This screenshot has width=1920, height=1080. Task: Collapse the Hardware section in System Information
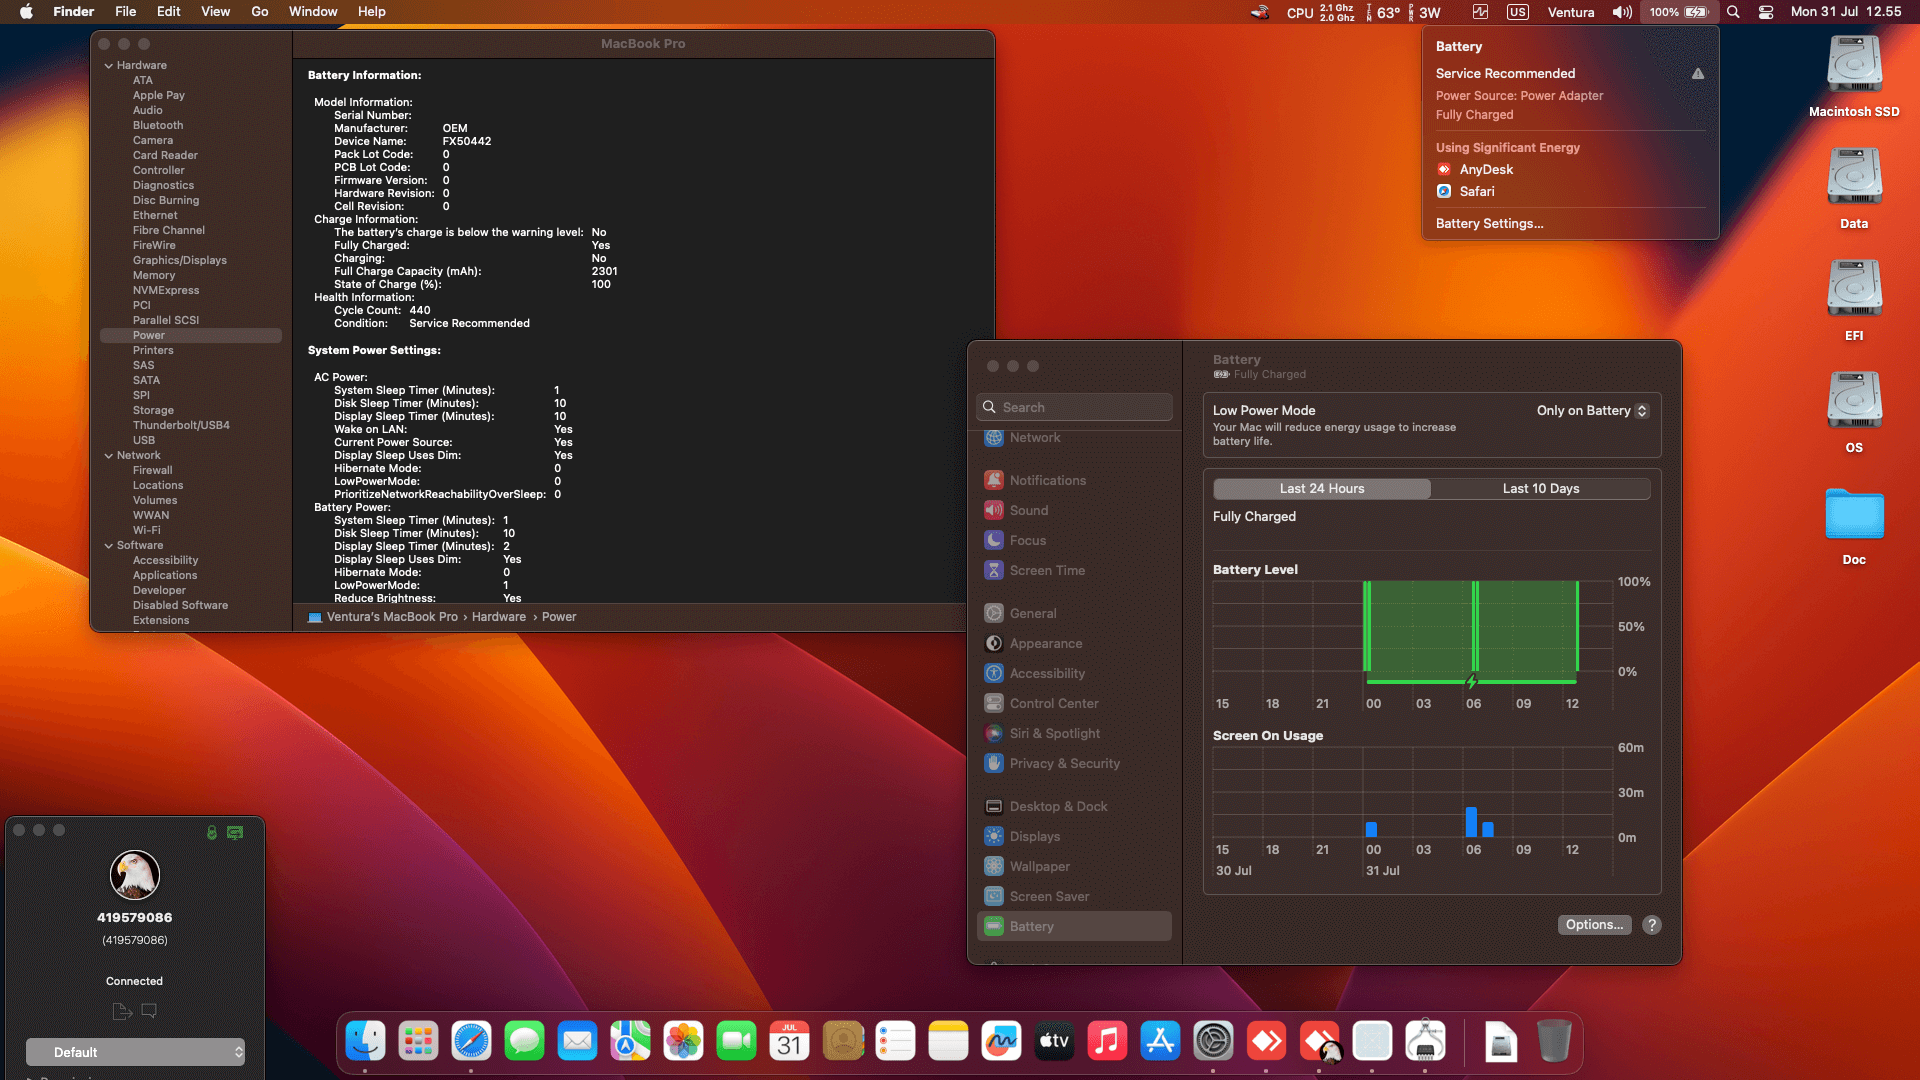pyautogui.click(x=108, y=66)
